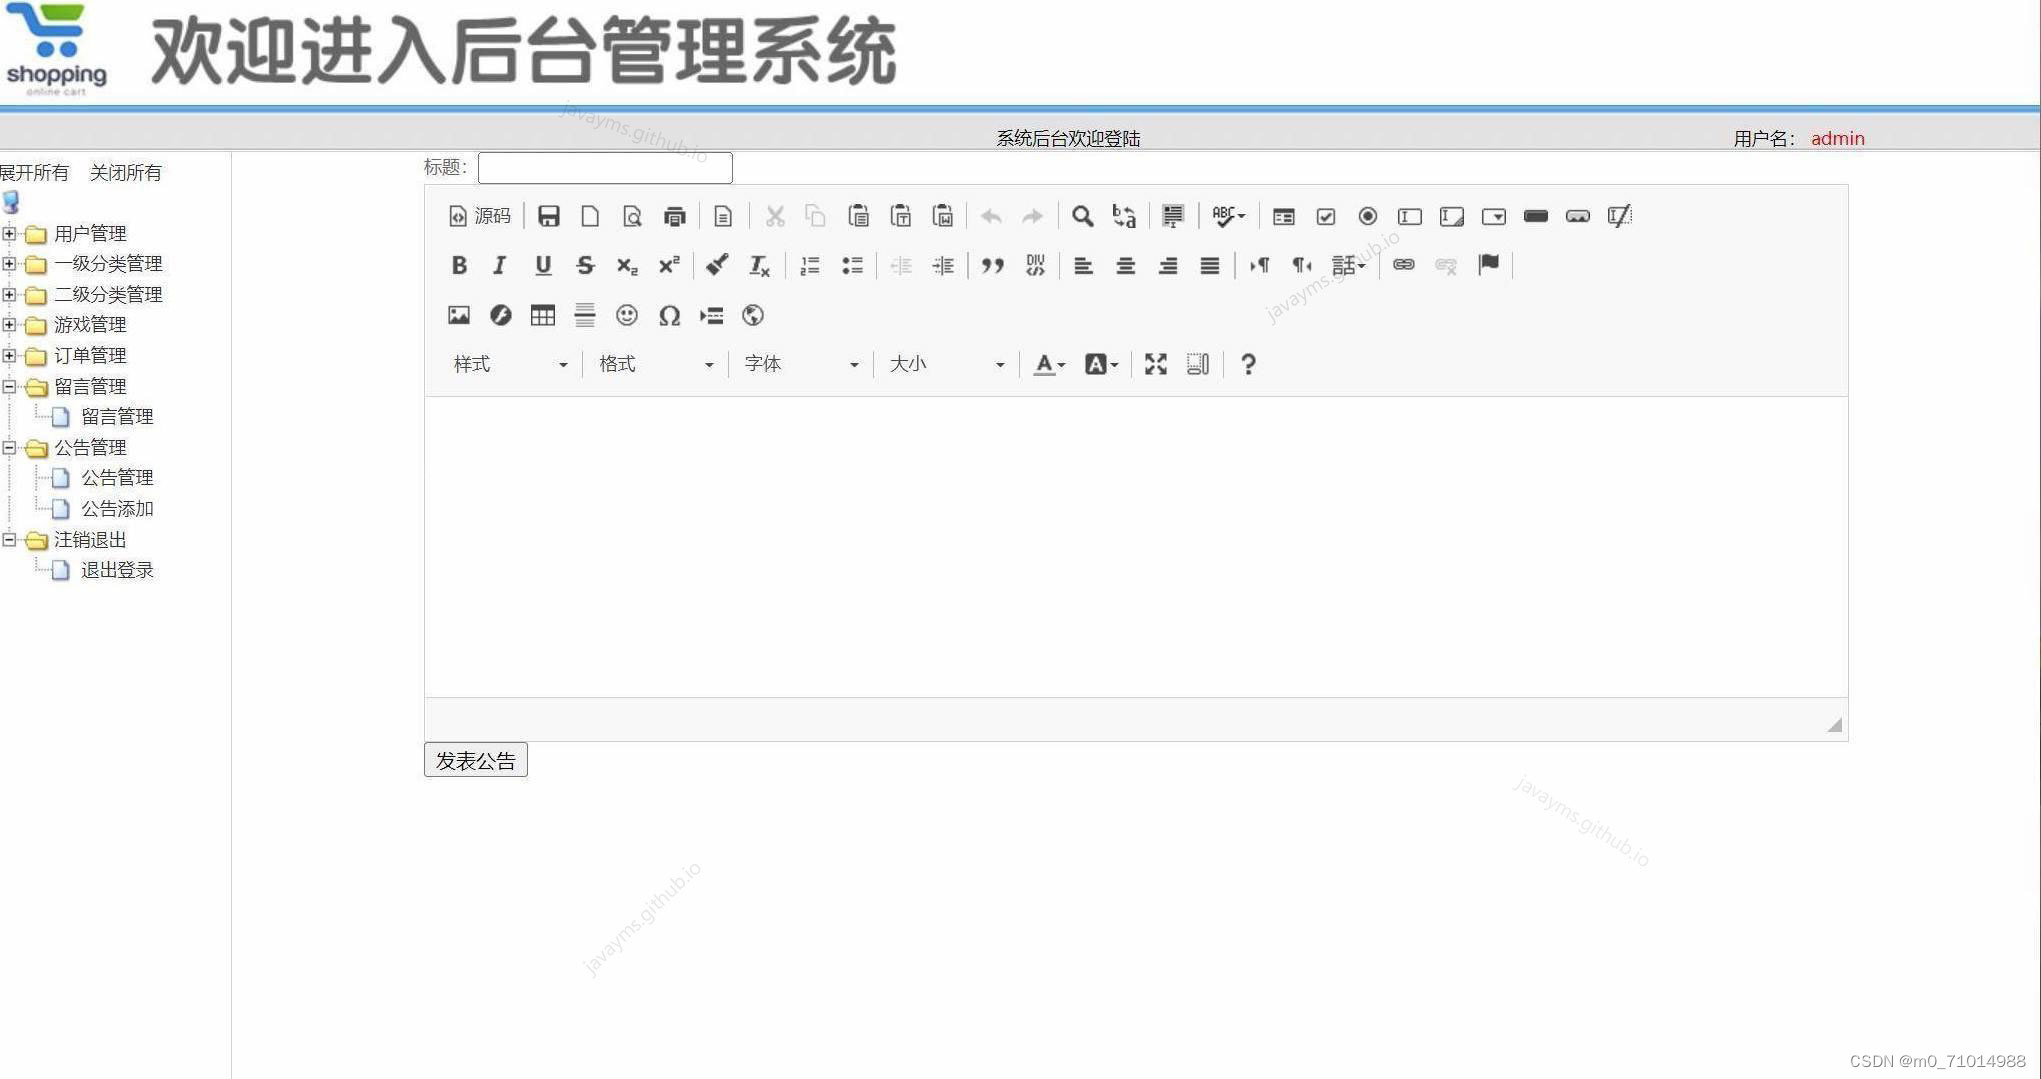Insert a table icon
The width and height of the screenshot is (2041, 1079).
pyautogui.click(x=543, y=315)
